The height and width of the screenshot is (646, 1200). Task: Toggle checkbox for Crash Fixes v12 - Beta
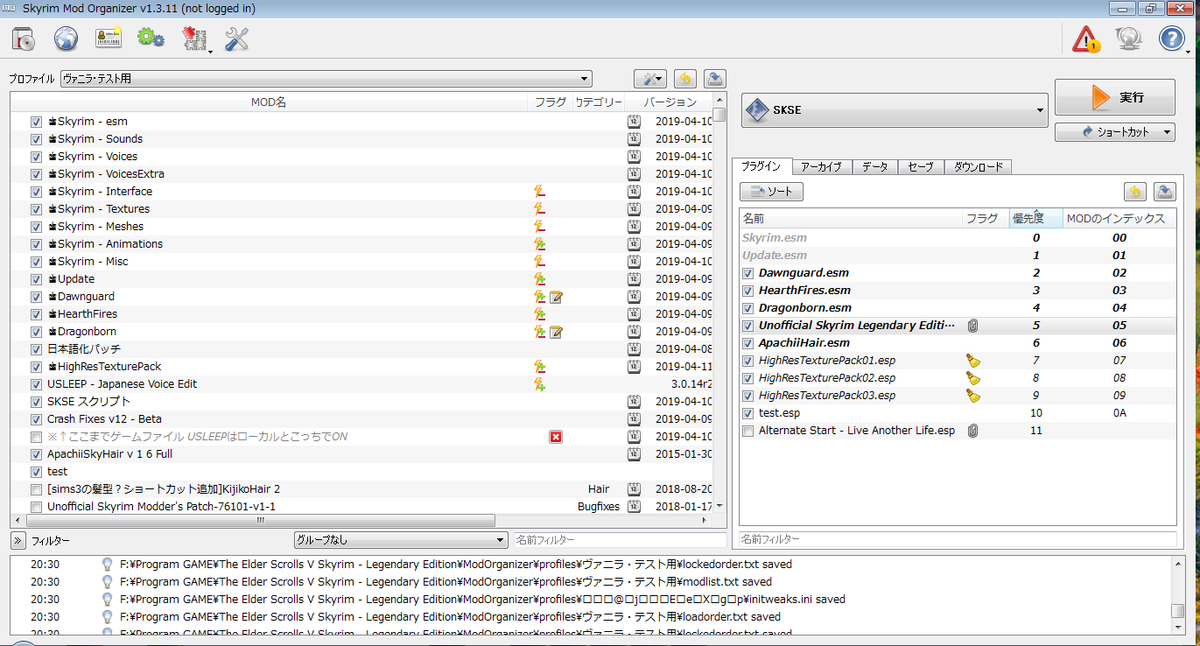click(36, 419)
